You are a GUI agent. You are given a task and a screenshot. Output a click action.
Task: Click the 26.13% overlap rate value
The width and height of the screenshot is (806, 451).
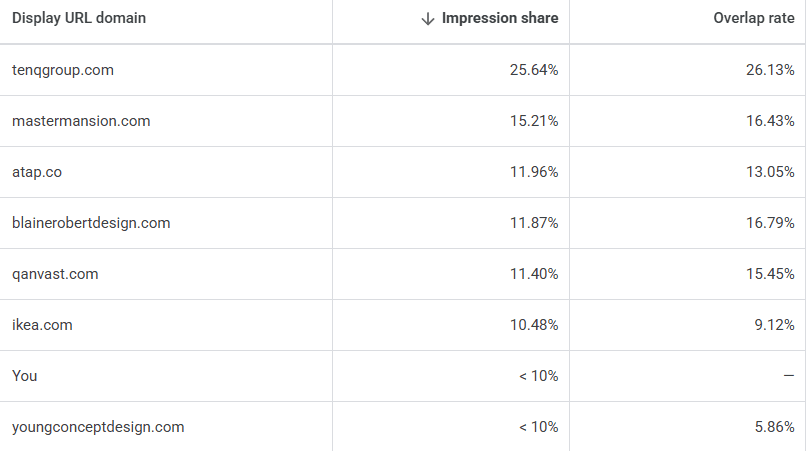coord(770,70)
